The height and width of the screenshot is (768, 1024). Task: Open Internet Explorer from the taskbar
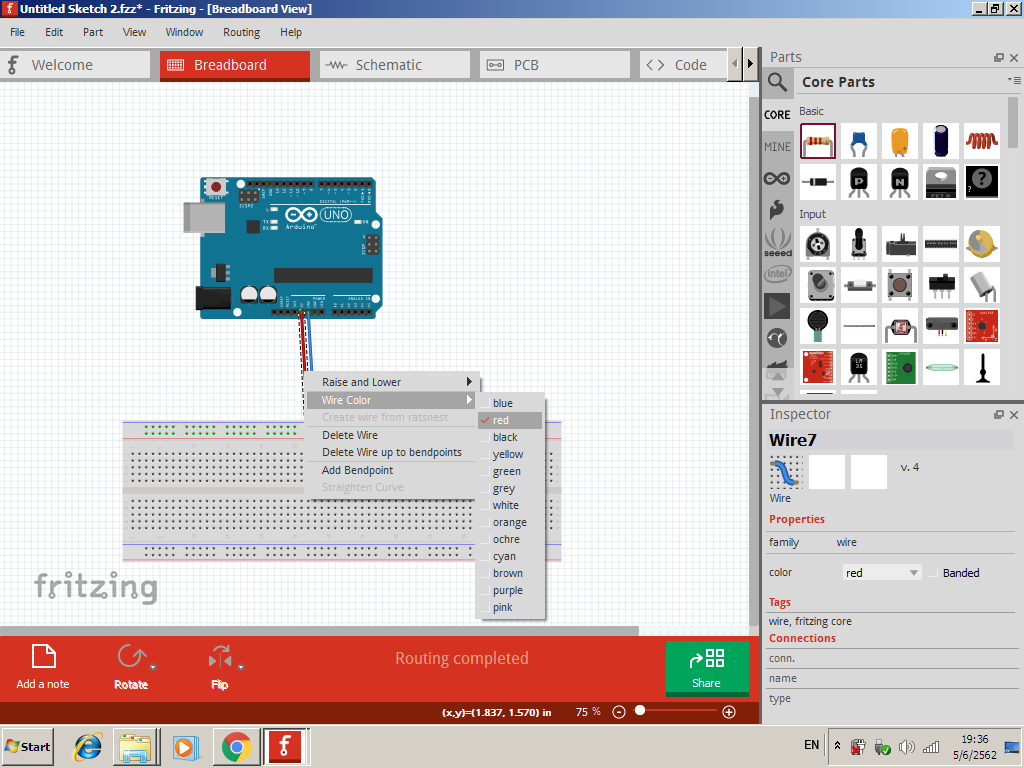(x=88, y=747)
